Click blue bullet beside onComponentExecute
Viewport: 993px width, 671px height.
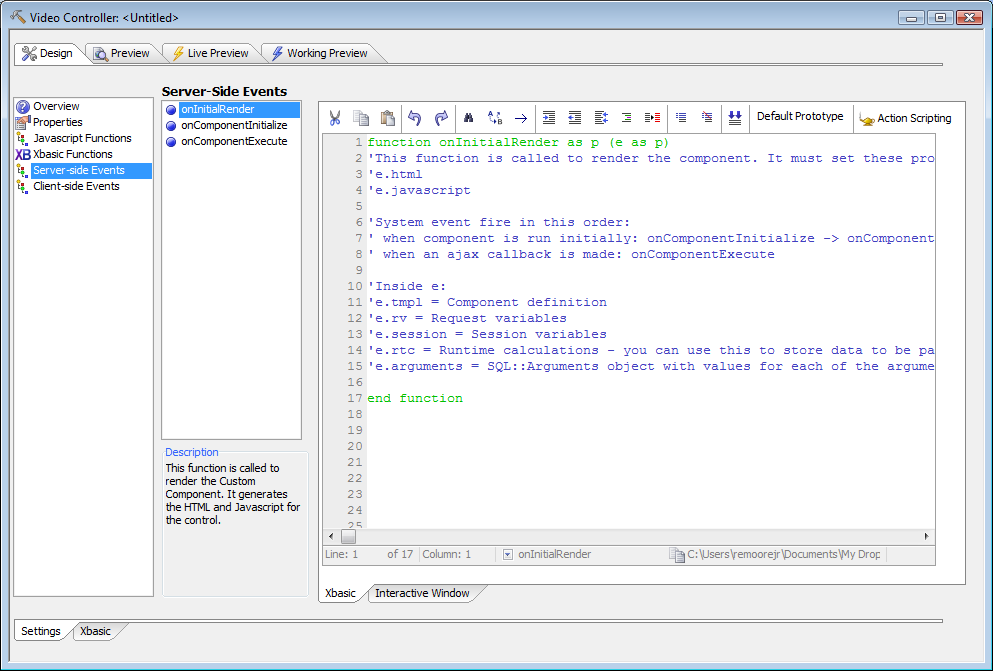(171, 142)
